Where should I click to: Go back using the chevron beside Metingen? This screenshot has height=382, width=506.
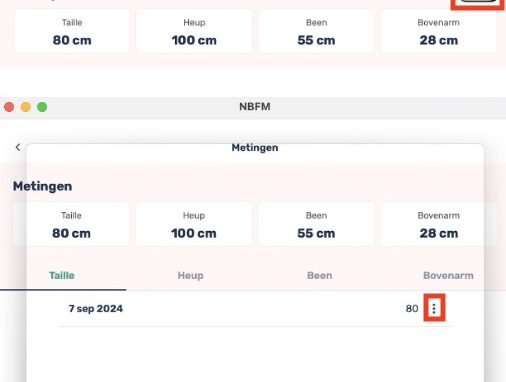(18, 147)
